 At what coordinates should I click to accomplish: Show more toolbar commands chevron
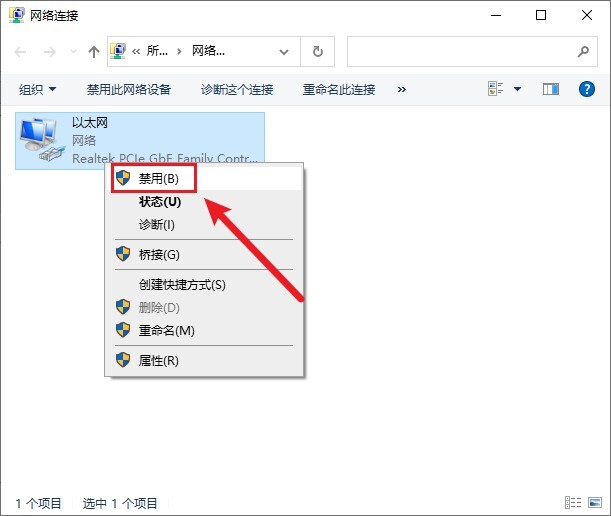(402, 89)
